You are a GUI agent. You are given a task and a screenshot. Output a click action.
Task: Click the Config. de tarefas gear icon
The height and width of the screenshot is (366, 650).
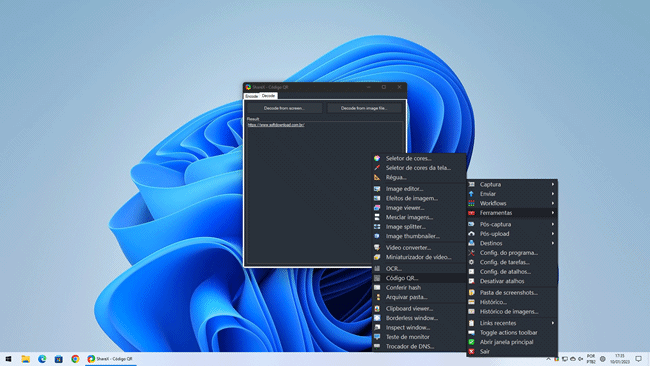471,262
